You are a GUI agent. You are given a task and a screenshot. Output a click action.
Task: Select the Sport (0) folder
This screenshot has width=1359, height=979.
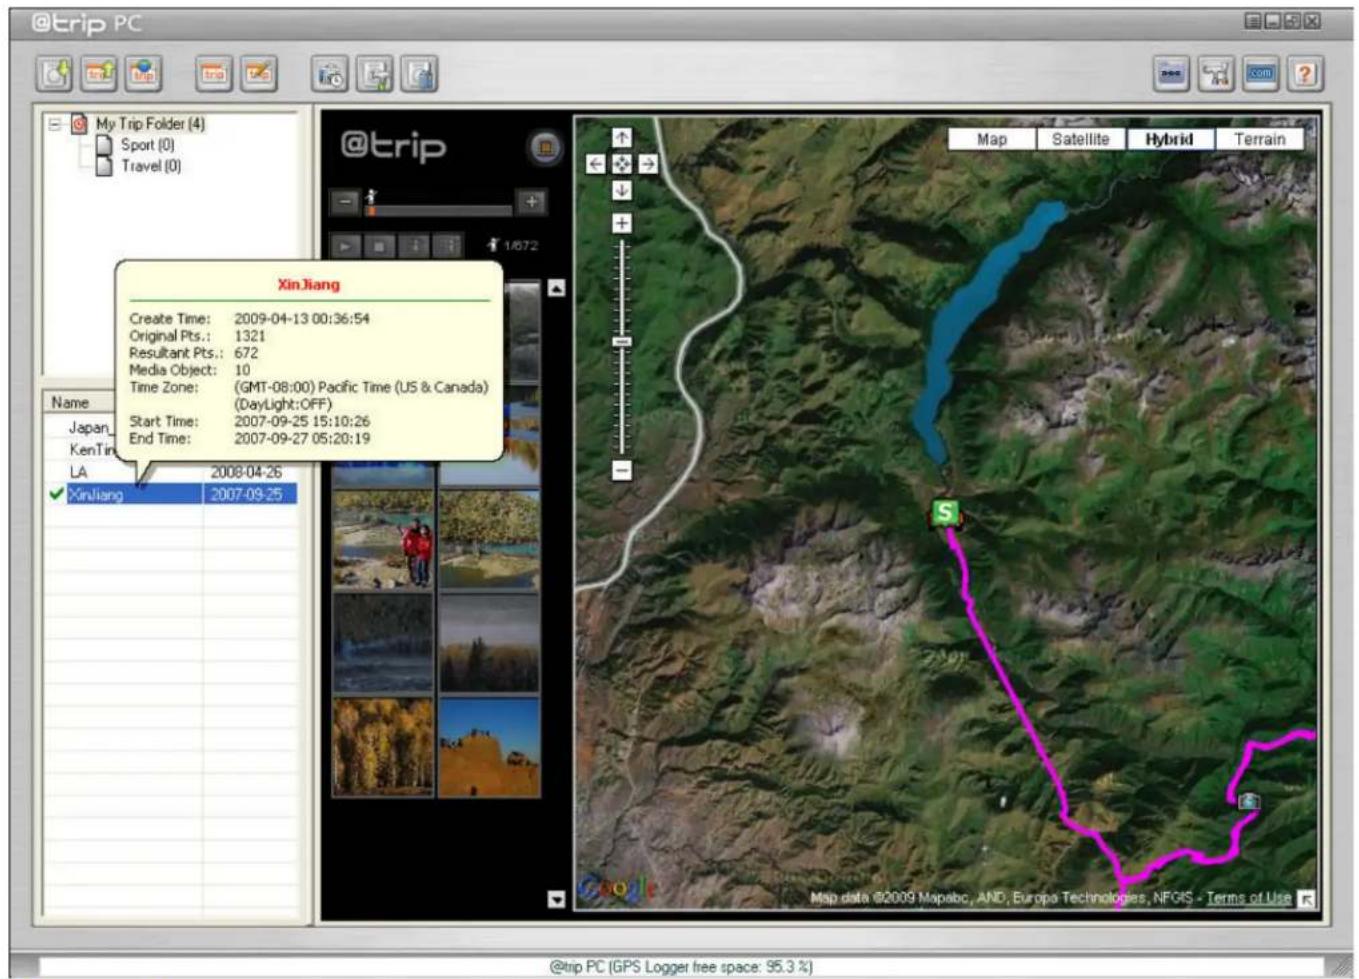148,145
